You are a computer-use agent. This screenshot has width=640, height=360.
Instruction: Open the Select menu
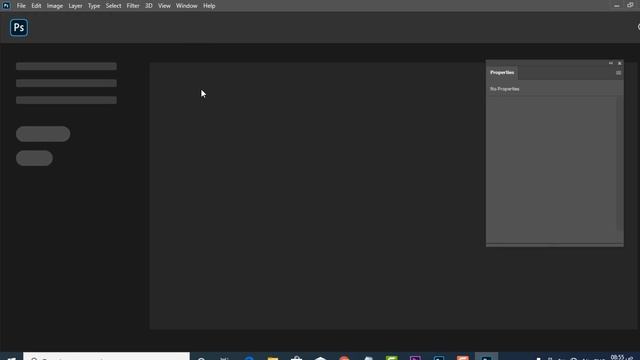pos(113,6)
